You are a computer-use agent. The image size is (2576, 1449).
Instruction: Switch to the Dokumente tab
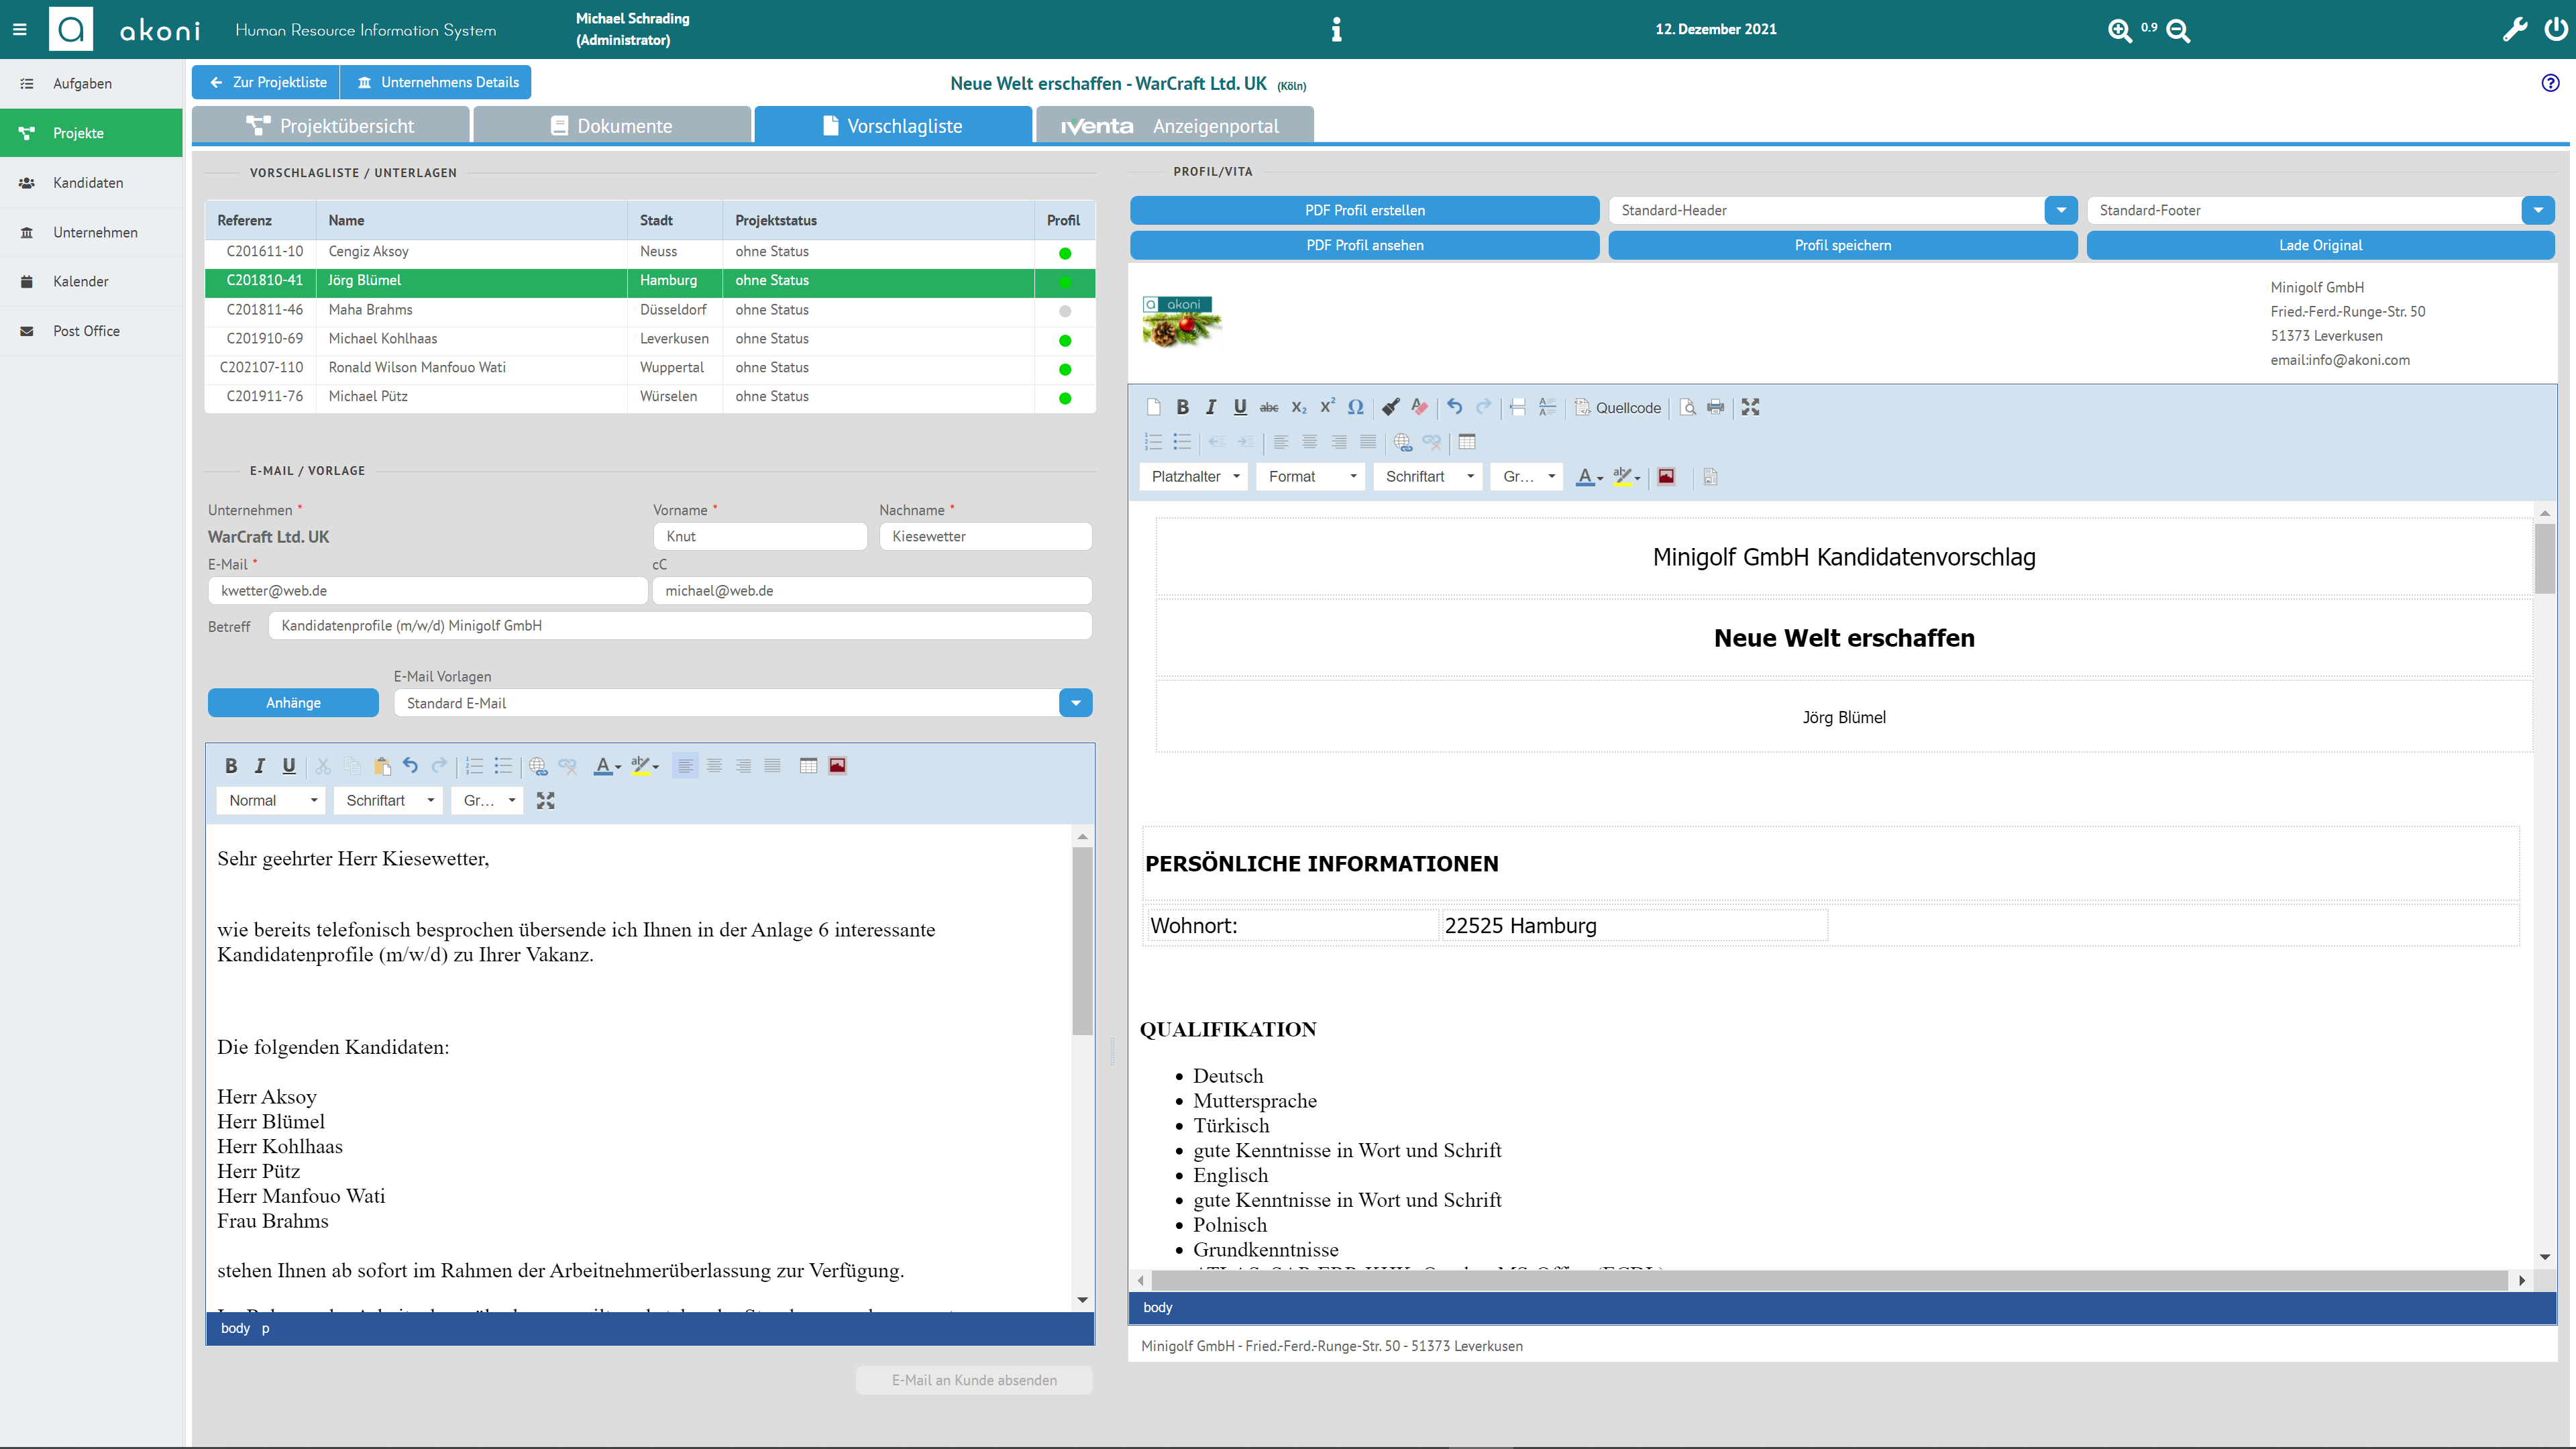612,126
